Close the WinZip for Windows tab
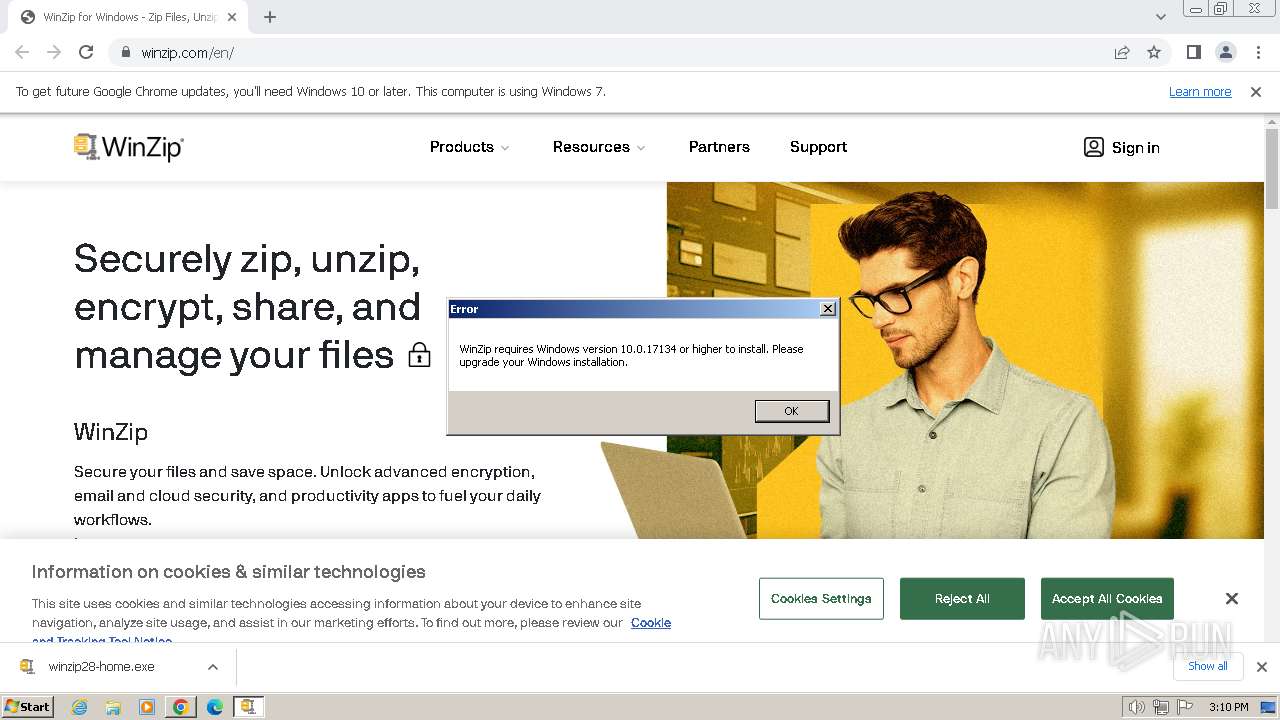Viewport: 1280px width, 720px height. point(232,17)
